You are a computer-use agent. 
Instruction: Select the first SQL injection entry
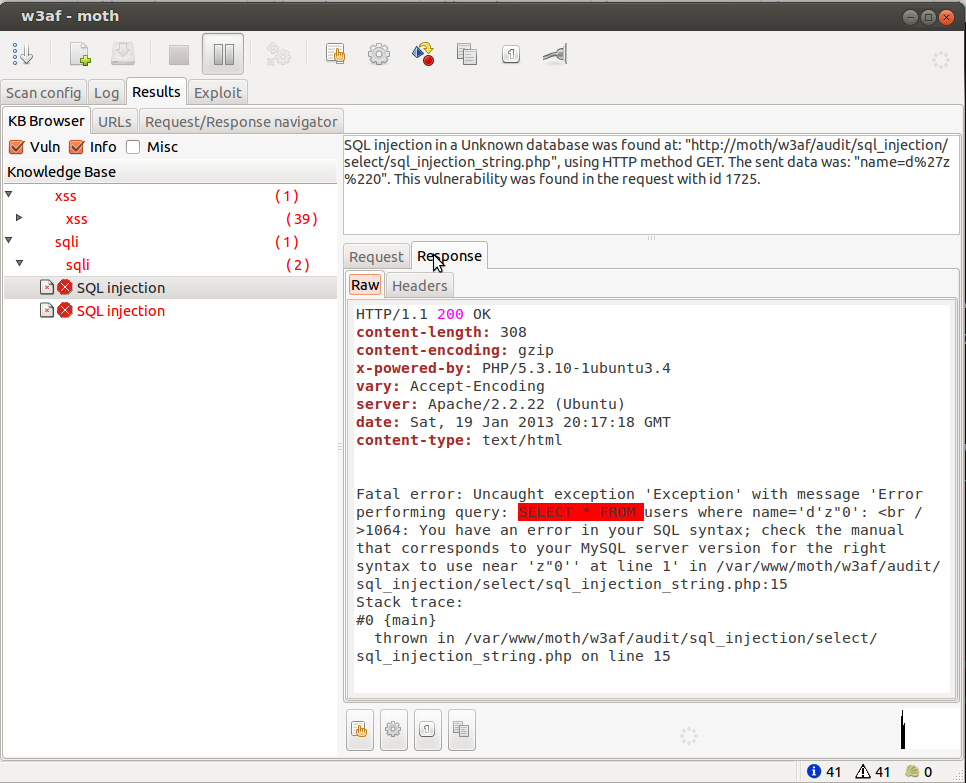171,288
